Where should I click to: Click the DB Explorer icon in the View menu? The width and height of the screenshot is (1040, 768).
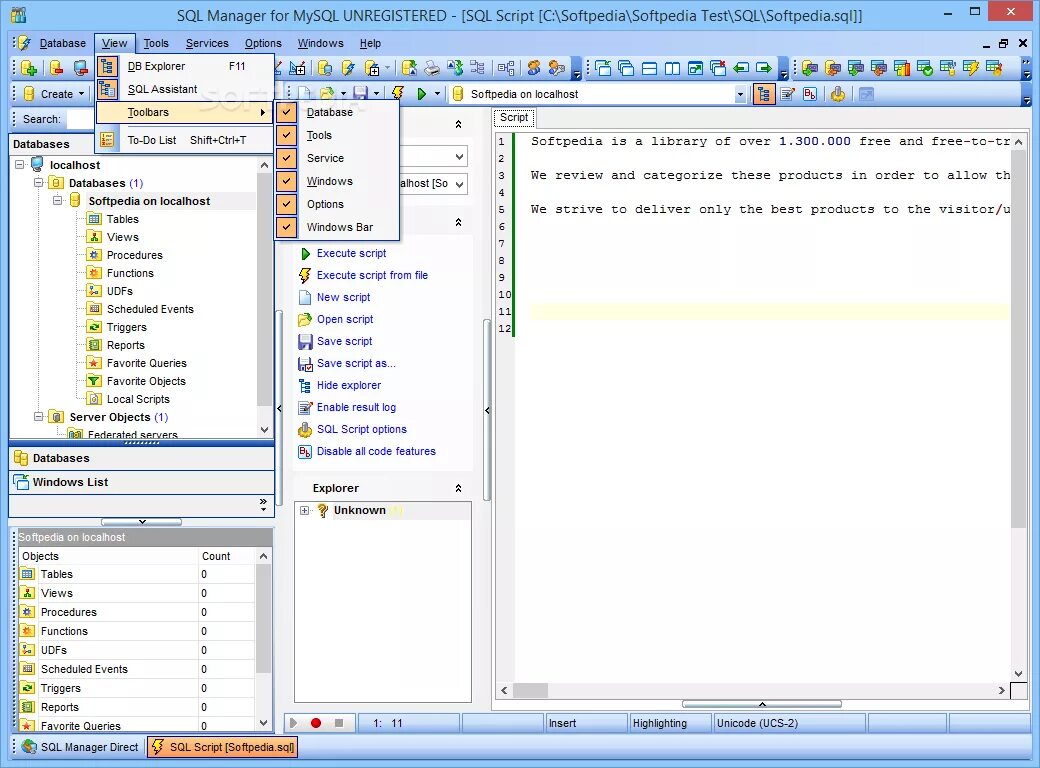point(107,66)
